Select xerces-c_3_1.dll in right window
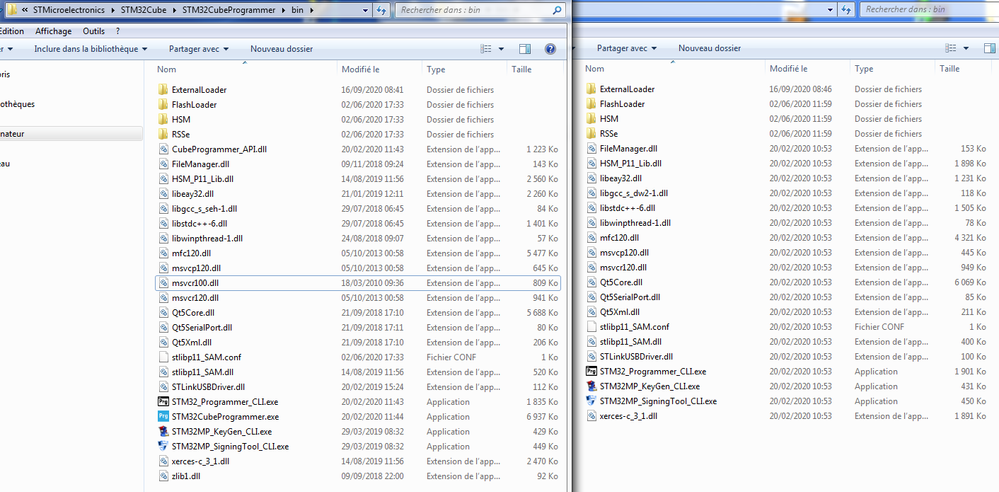Image resolution: width=999 pixels, height=492 pixels. click(629, 416)
